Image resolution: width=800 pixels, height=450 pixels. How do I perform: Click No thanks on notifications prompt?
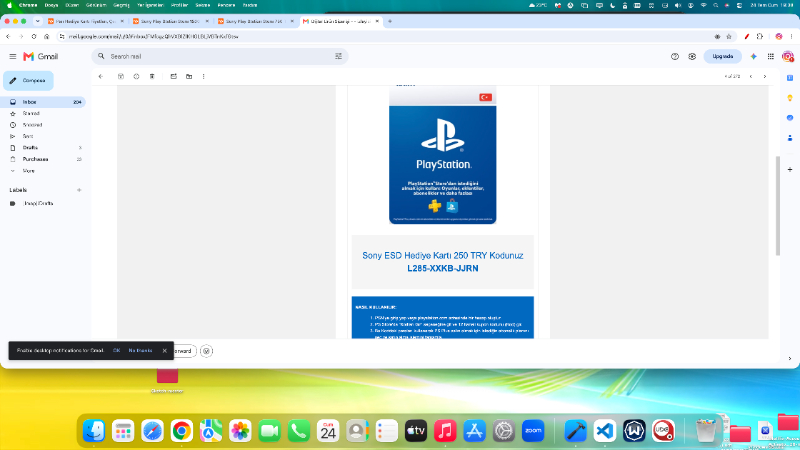pyautogui.click(x=140, y=351)
